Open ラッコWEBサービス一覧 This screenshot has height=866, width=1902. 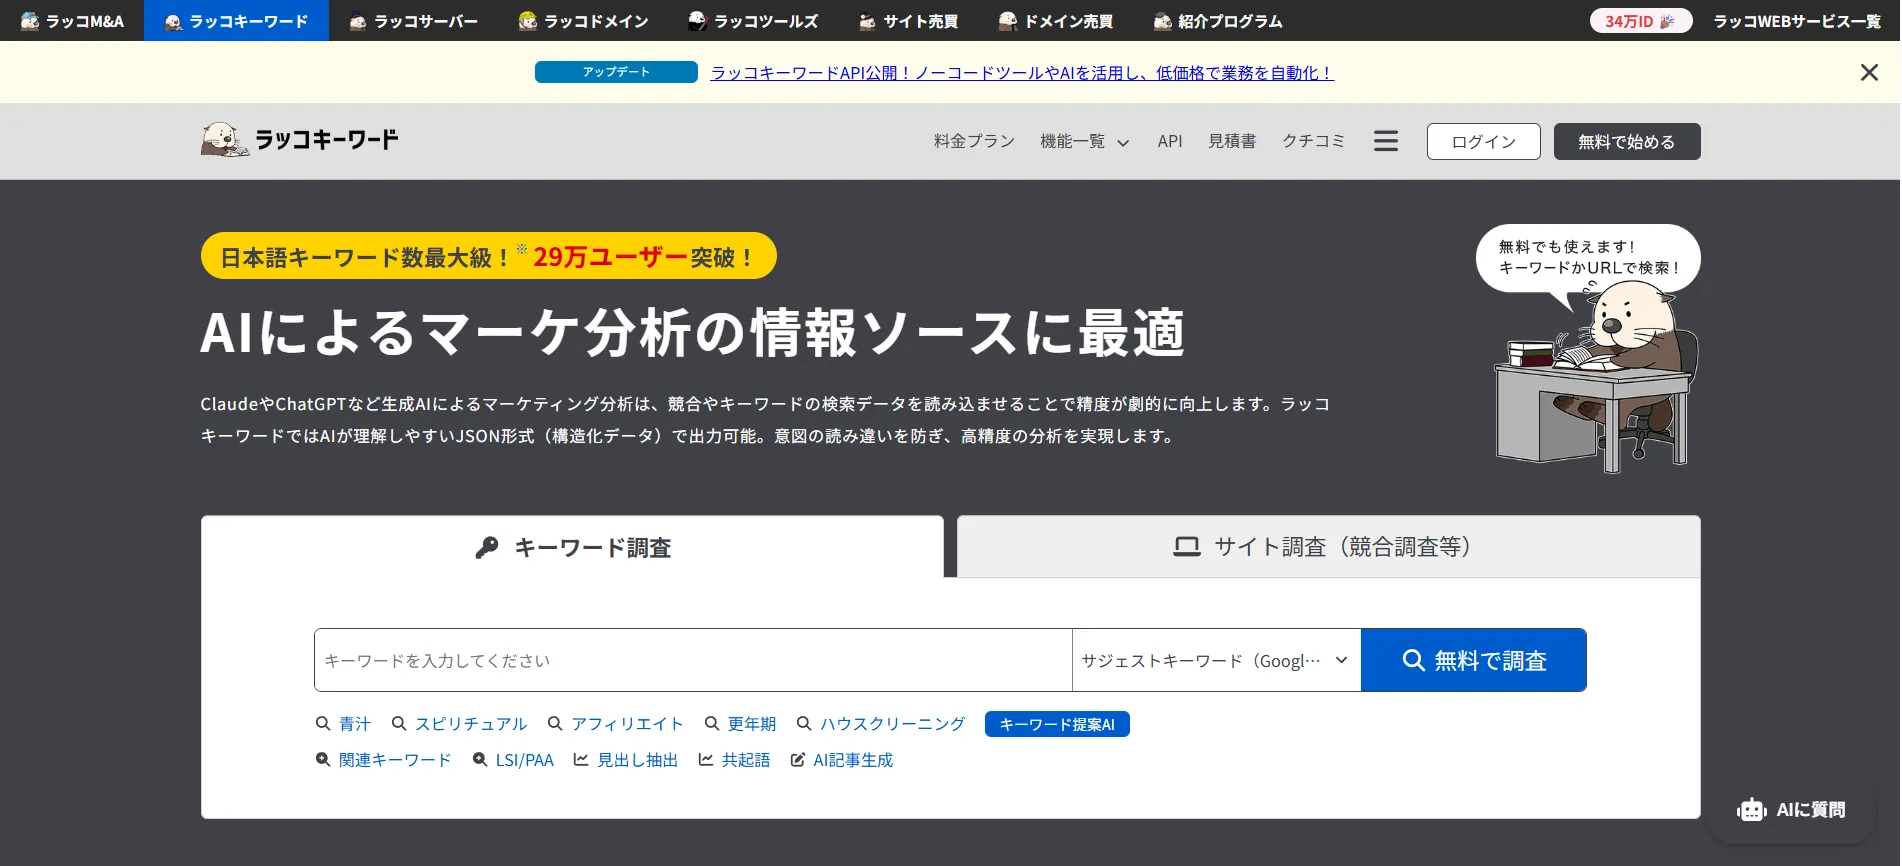pos(1797,21)
